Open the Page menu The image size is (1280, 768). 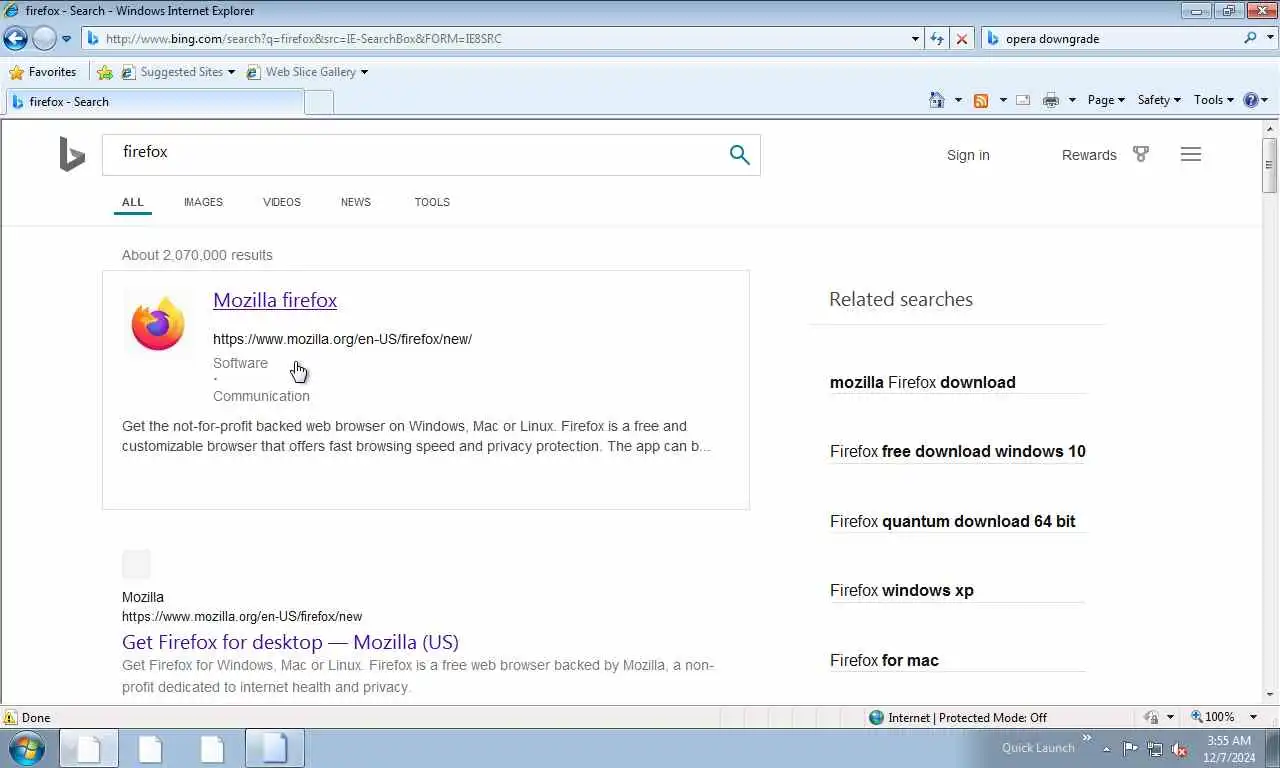click(x=1106, y=100)
